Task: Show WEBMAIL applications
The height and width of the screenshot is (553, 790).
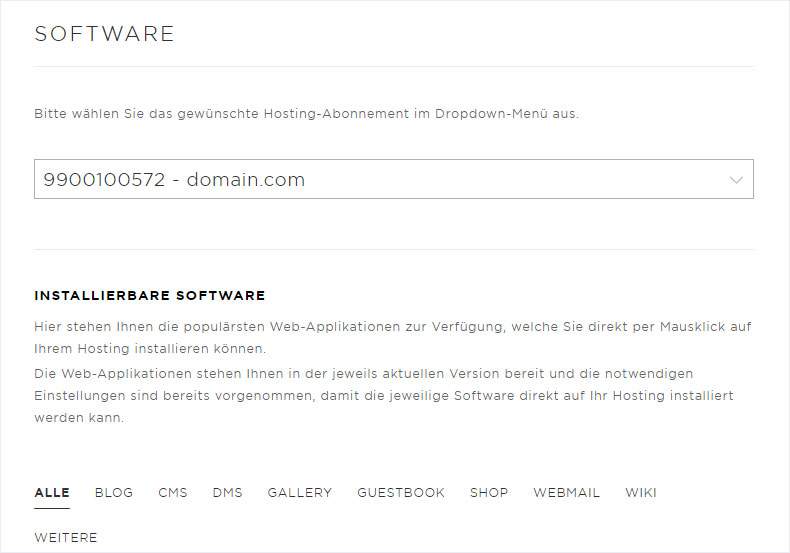Action: click(566, 492)
